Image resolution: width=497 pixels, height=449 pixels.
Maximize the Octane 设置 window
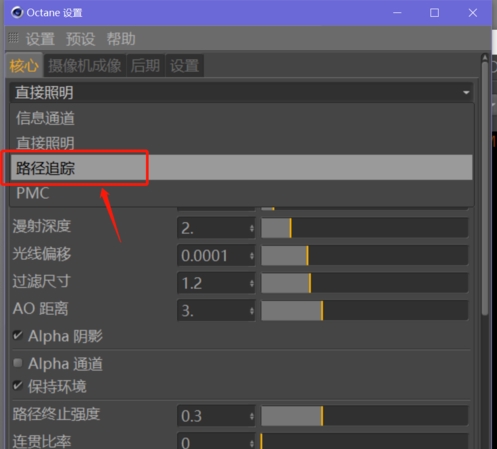pos(434,13)
